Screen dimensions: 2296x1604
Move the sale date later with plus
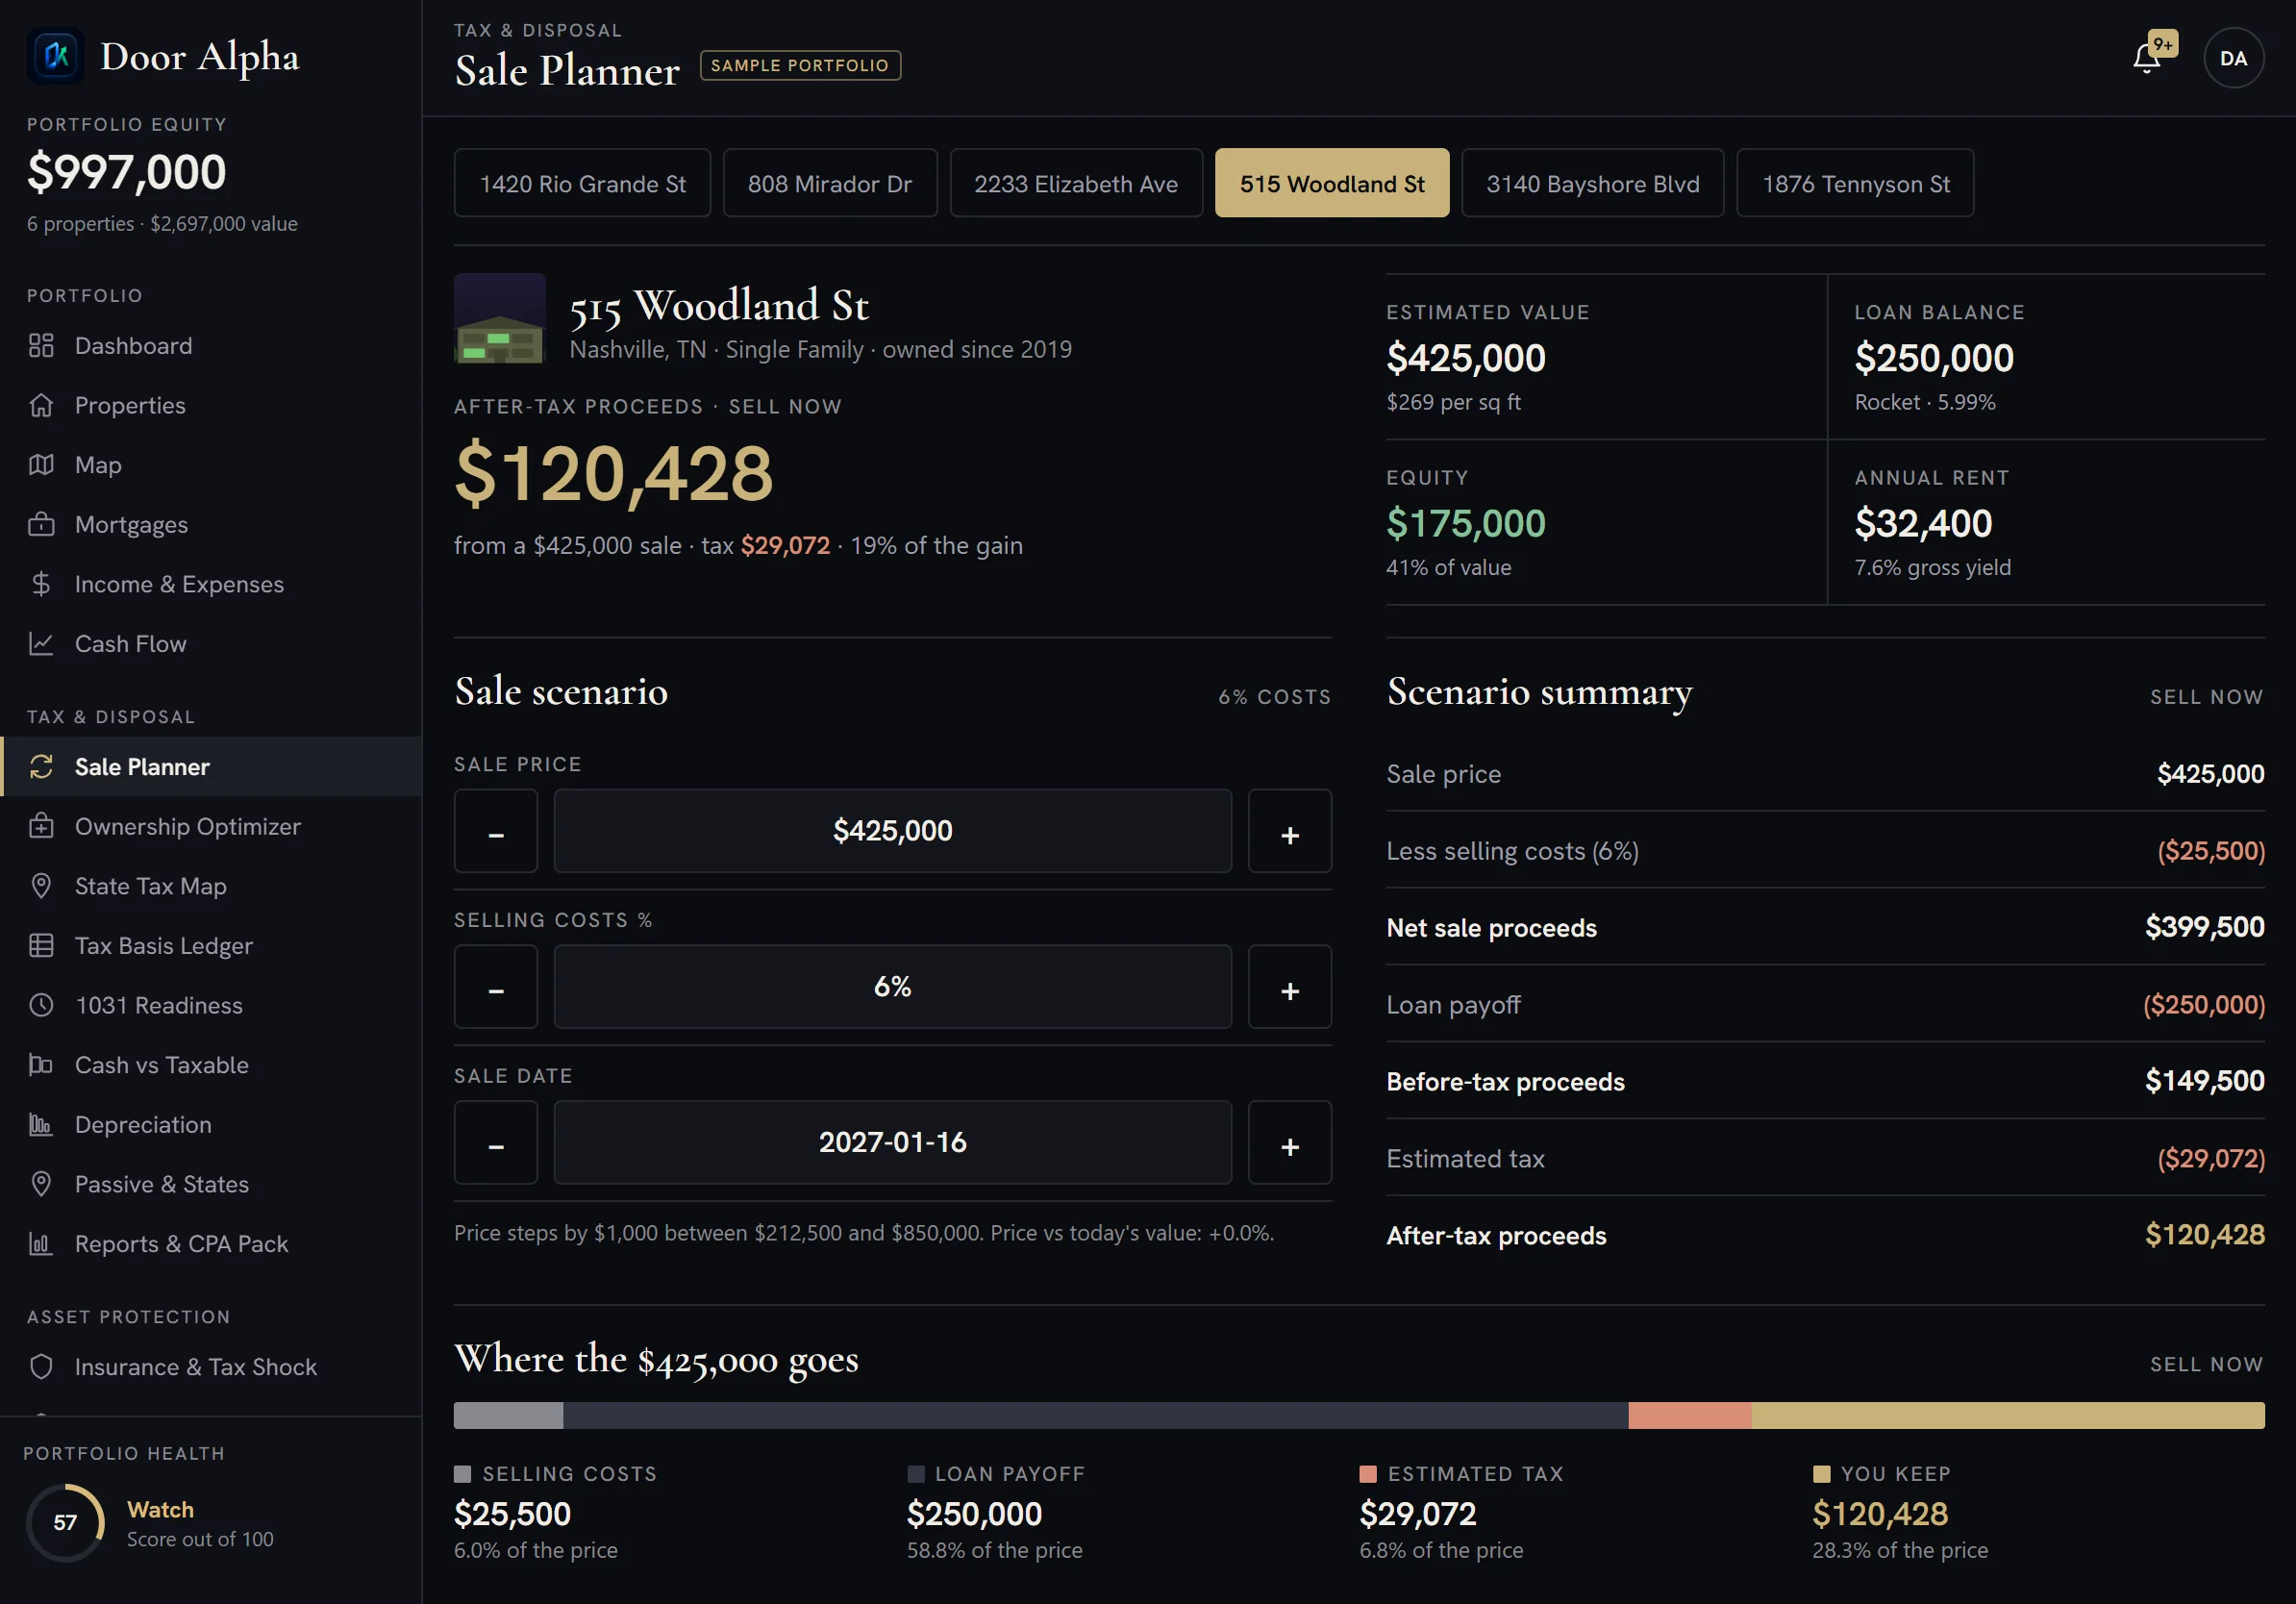1290,1143
